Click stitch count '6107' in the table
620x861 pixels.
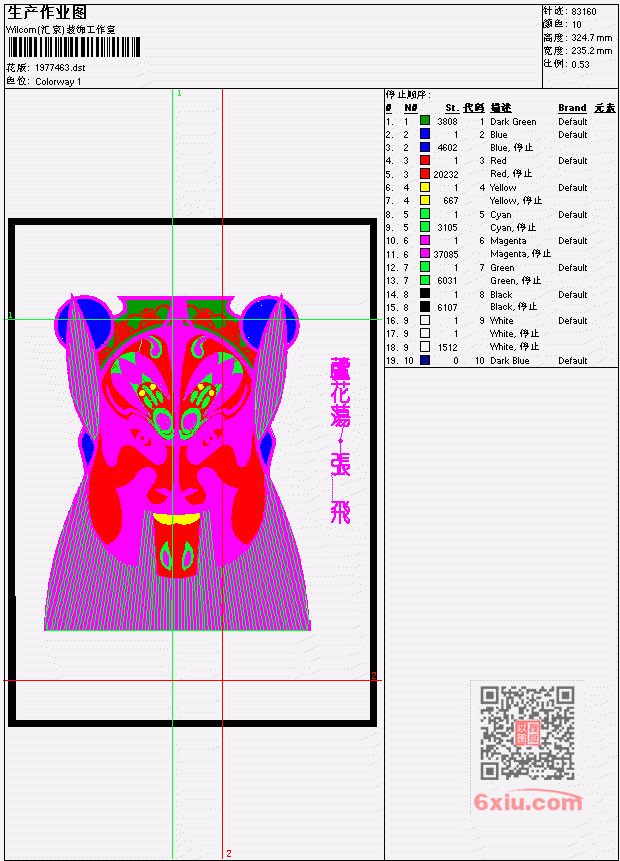447,308
